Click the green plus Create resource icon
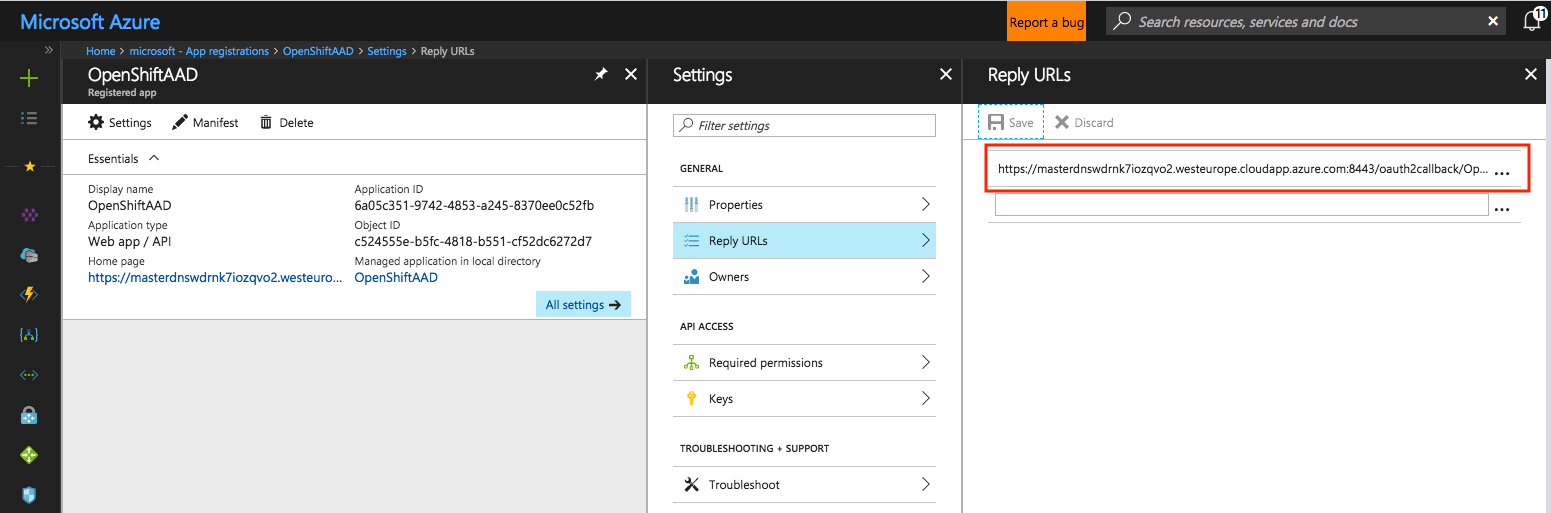Viewport: 1551px width, 513px height. pos(29,79)
